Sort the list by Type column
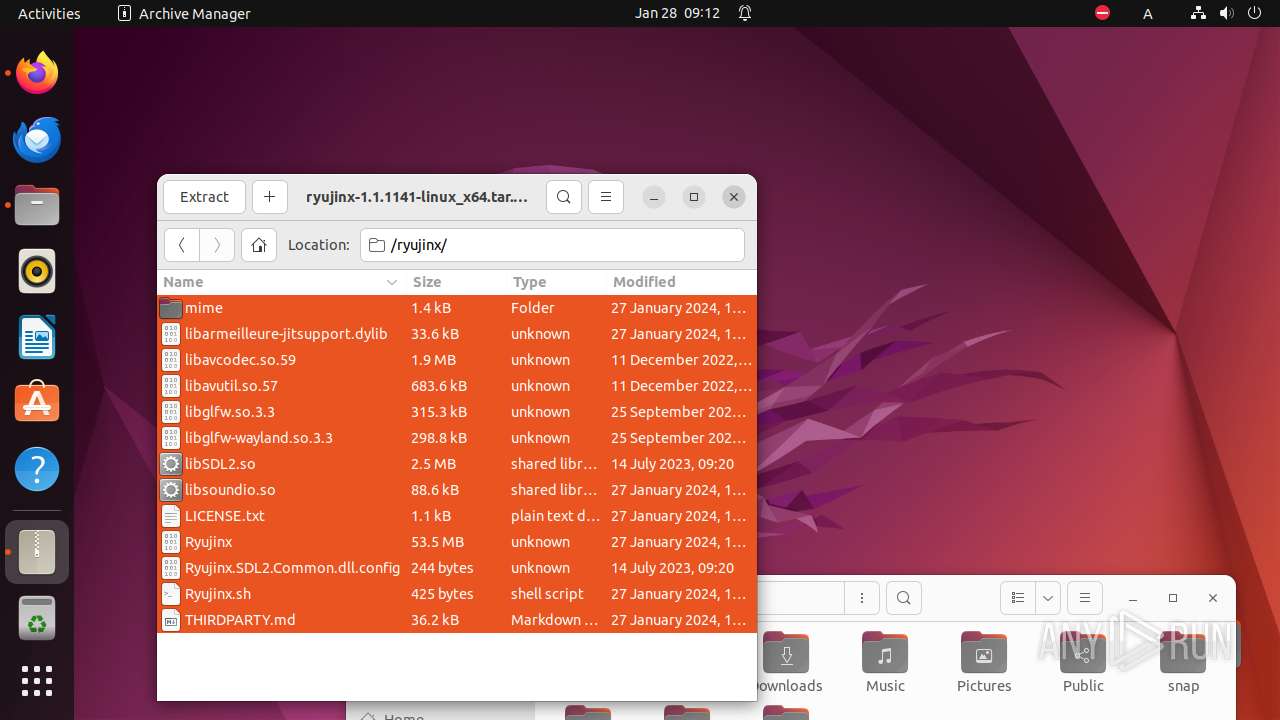 pyautogui.click(x=556, y=282)
